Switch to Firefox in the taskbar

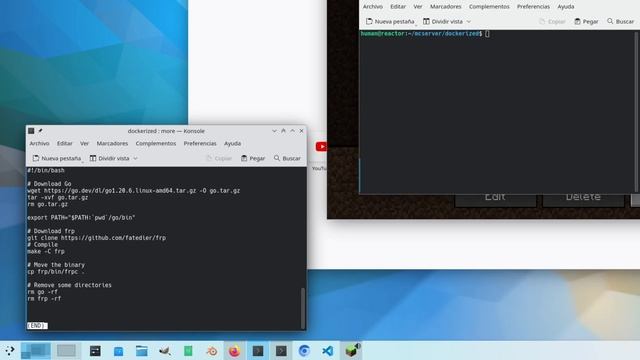pos(234,351)
